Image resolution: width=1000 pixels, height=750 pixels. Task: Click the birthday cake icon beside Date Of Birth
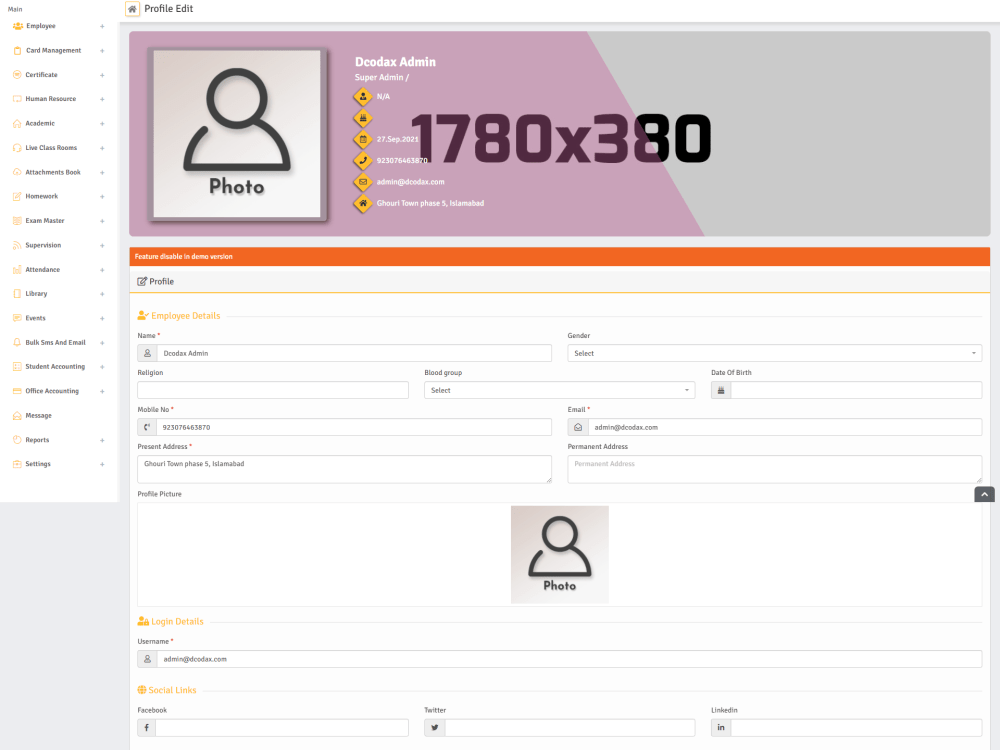click(721, 390)
